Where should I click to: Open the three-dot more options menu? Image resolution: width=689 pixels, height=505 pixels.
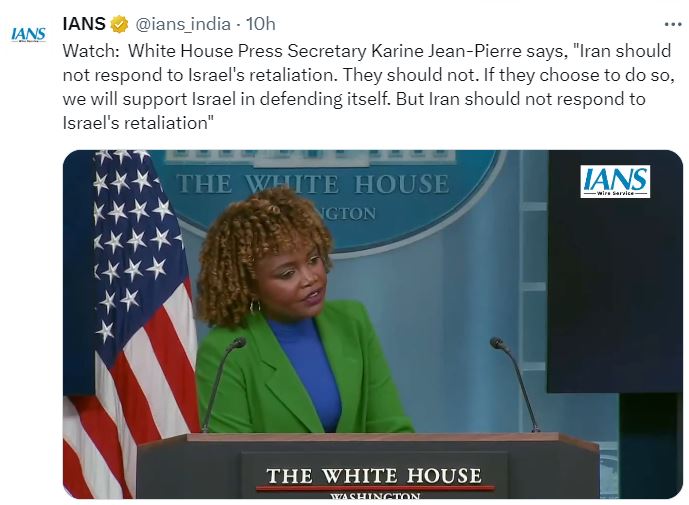[x=673, y=25]
